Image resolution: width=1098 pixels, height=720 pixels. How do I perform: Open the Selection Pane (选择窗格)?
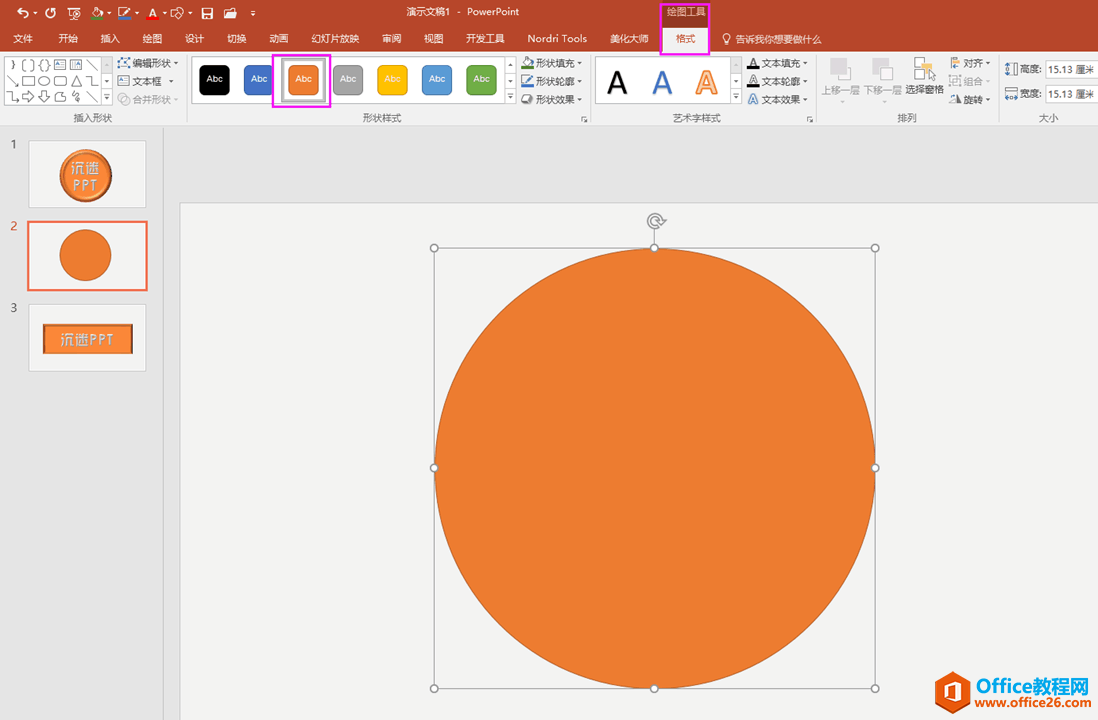[x=925, y=76]
